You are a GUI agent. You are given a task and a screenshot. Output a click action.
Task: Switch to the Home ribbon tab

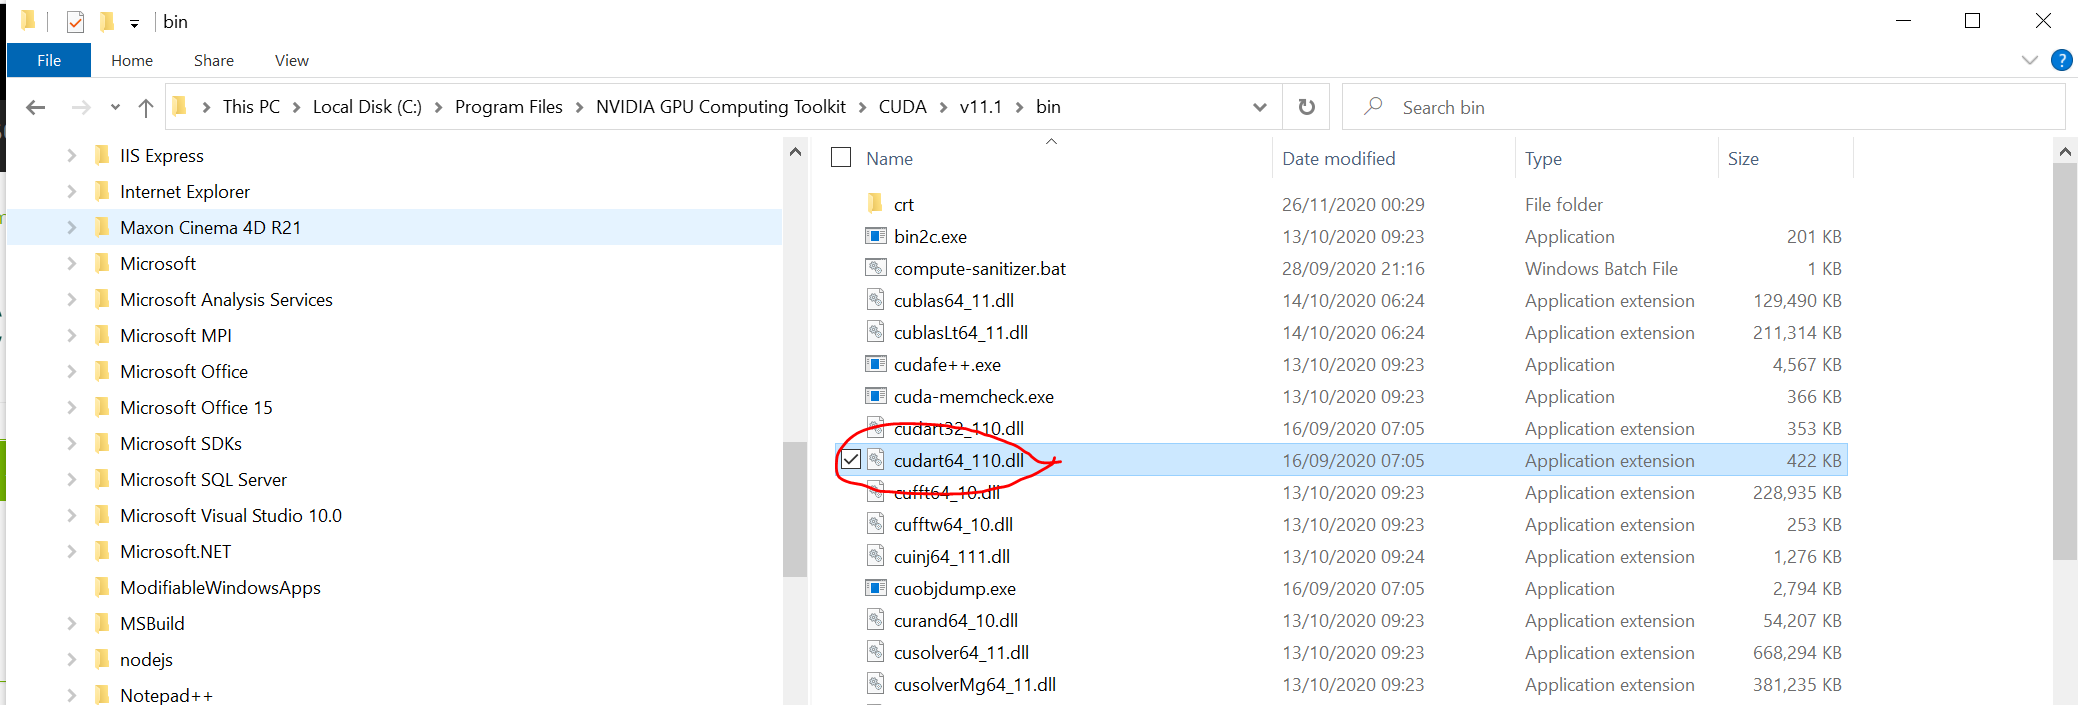132,60
